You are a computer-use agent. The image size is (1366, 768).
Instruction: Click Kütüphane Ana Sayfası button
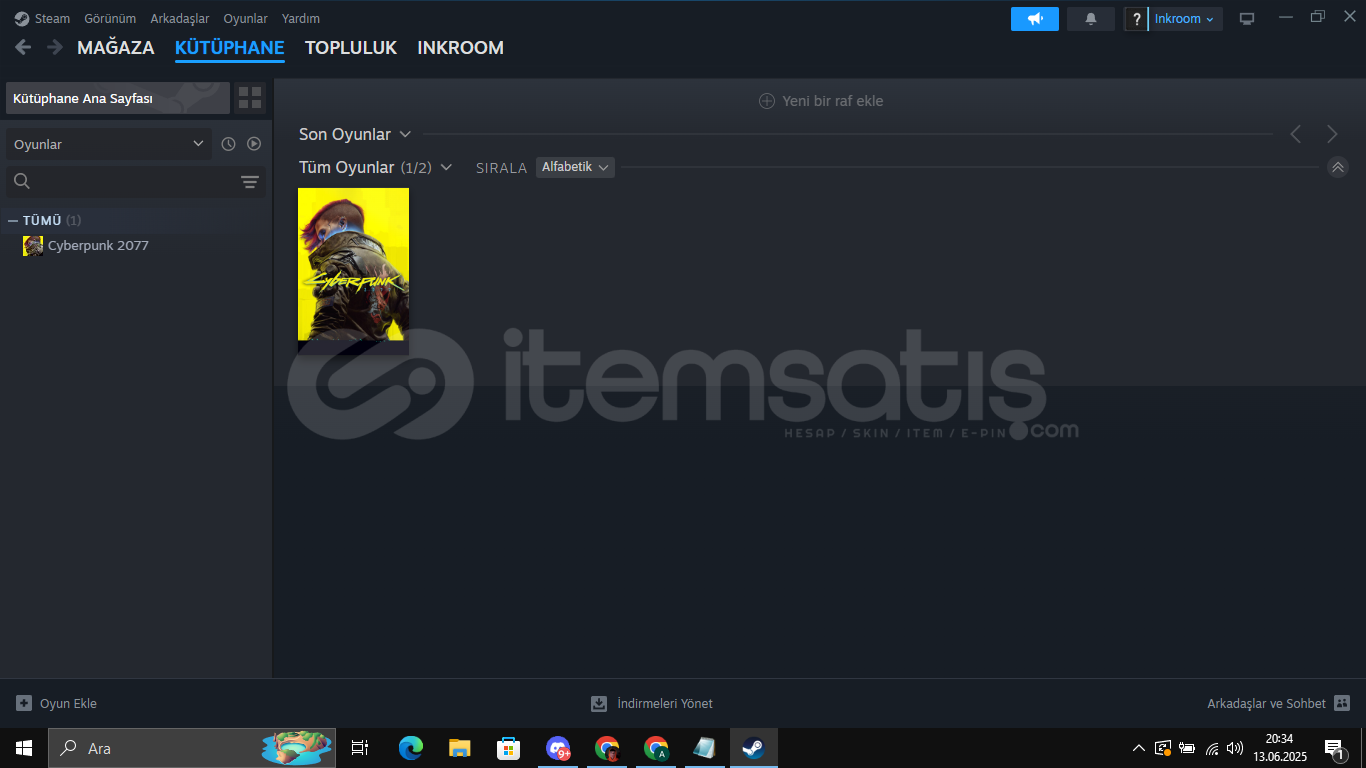(x=118, y=98)
